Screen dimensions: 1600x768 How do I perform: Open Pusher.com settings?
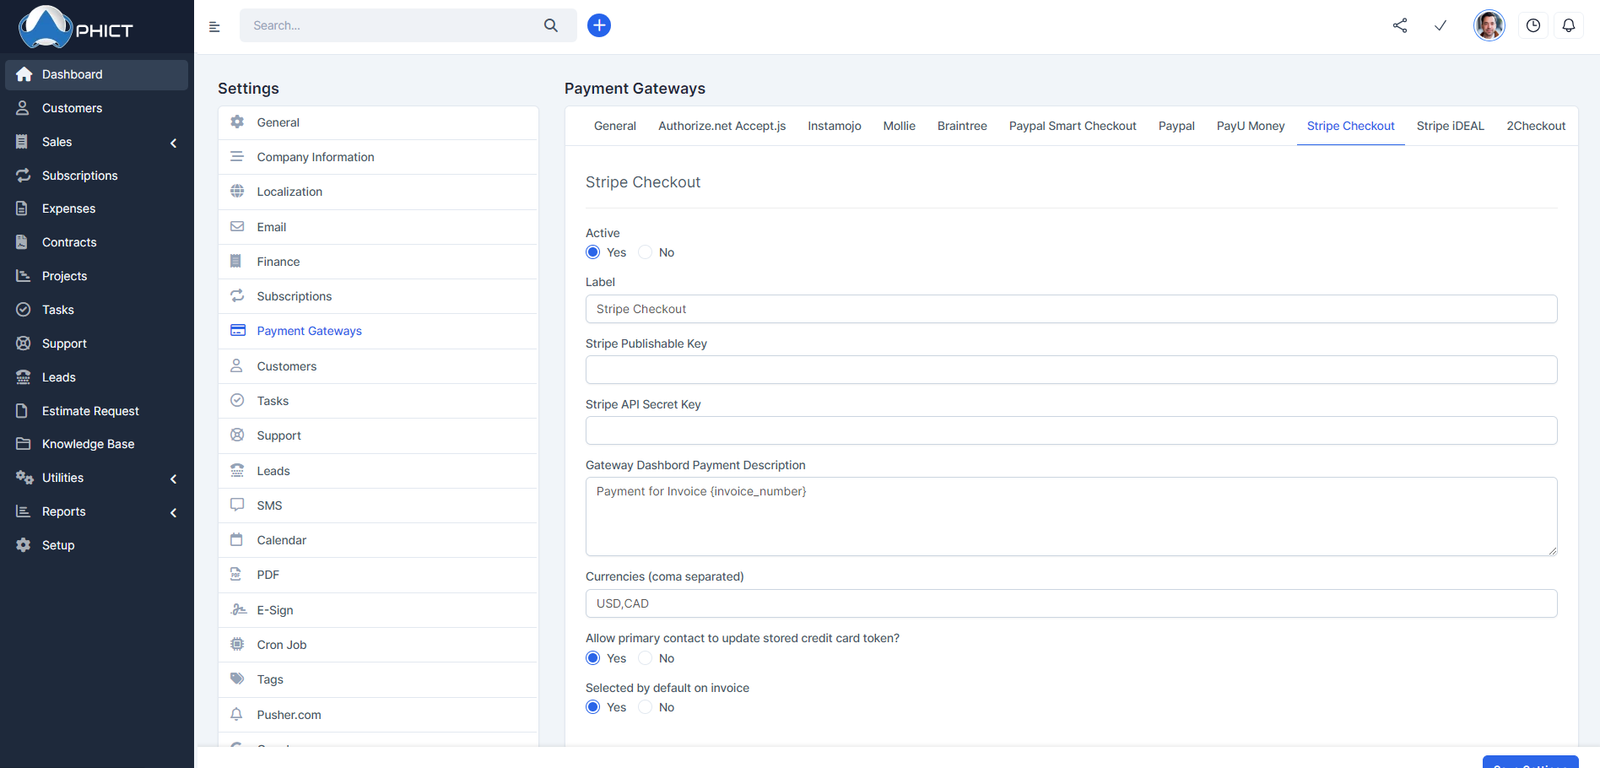[x=378, y=715]
